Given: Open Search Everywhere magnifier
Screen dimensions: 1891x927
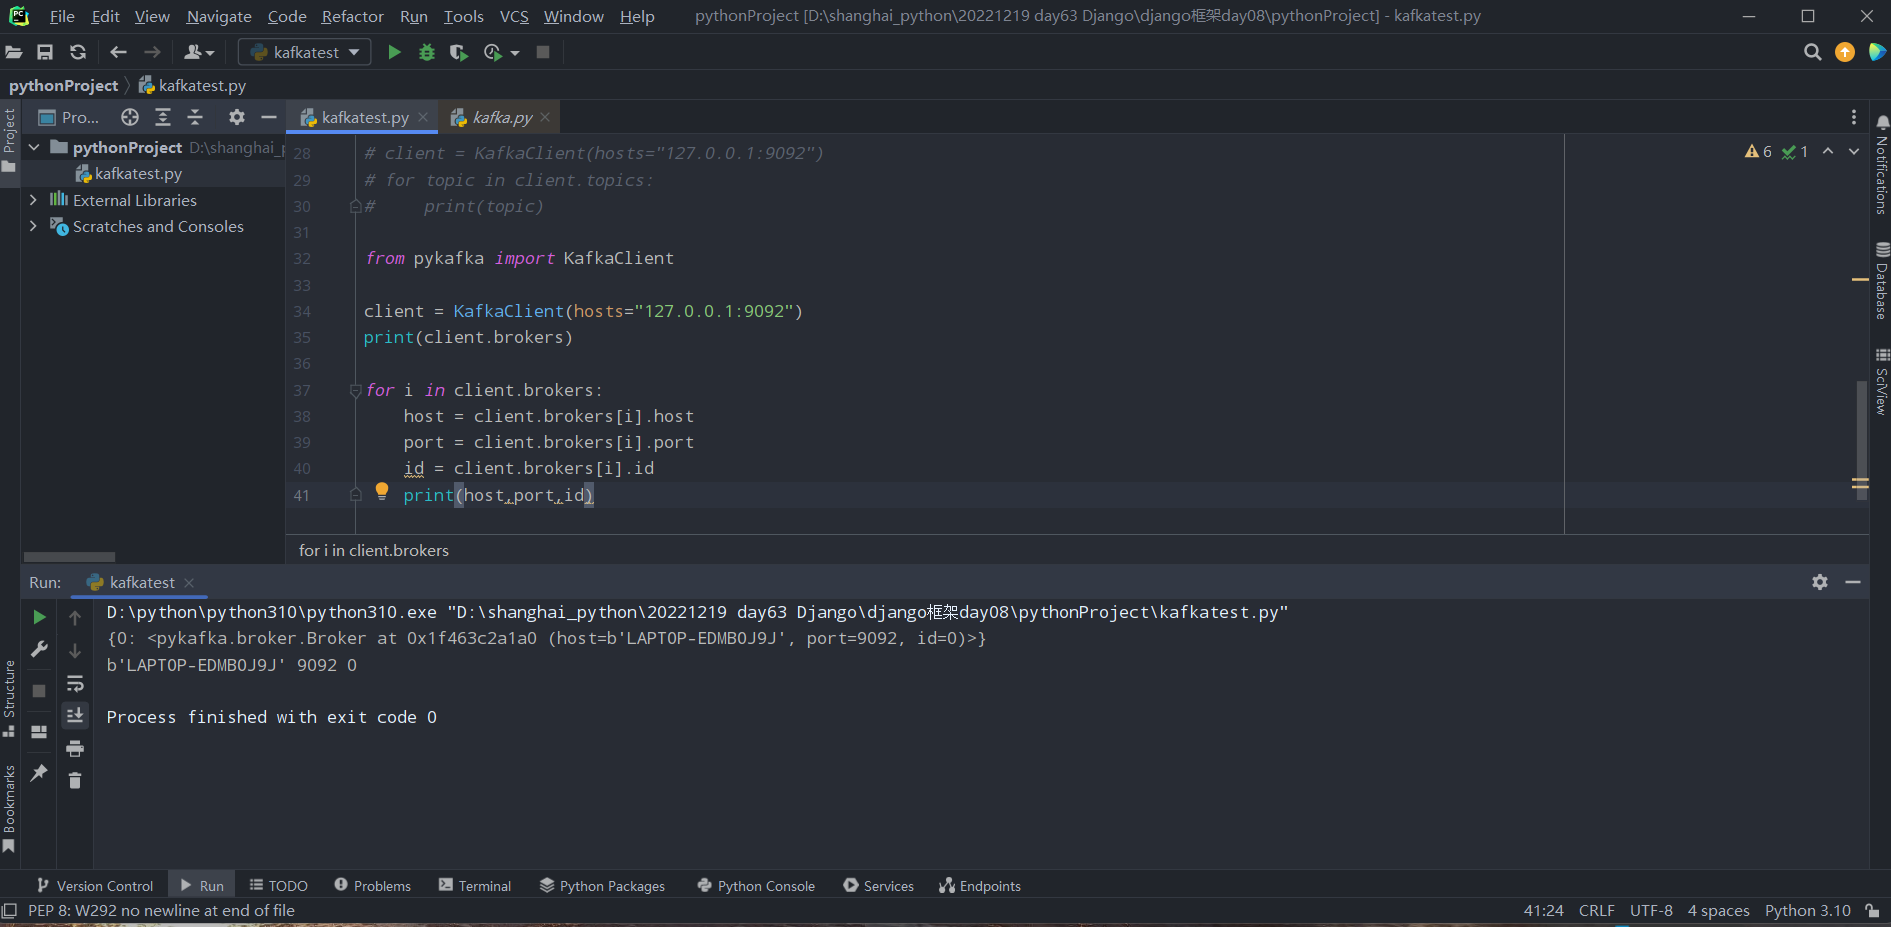Looking at the screenshot, I should (1812, 52).
